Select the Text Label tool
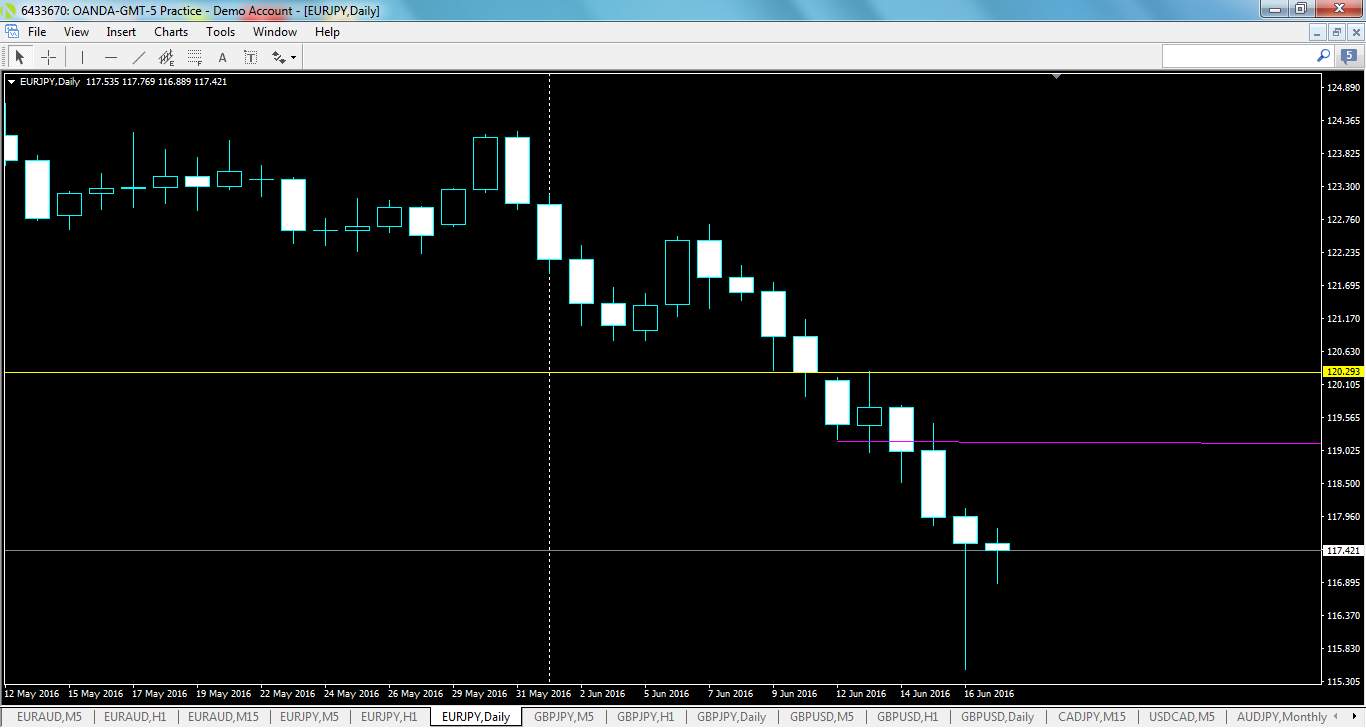The image size is (1366, 728). click(250, 56)
